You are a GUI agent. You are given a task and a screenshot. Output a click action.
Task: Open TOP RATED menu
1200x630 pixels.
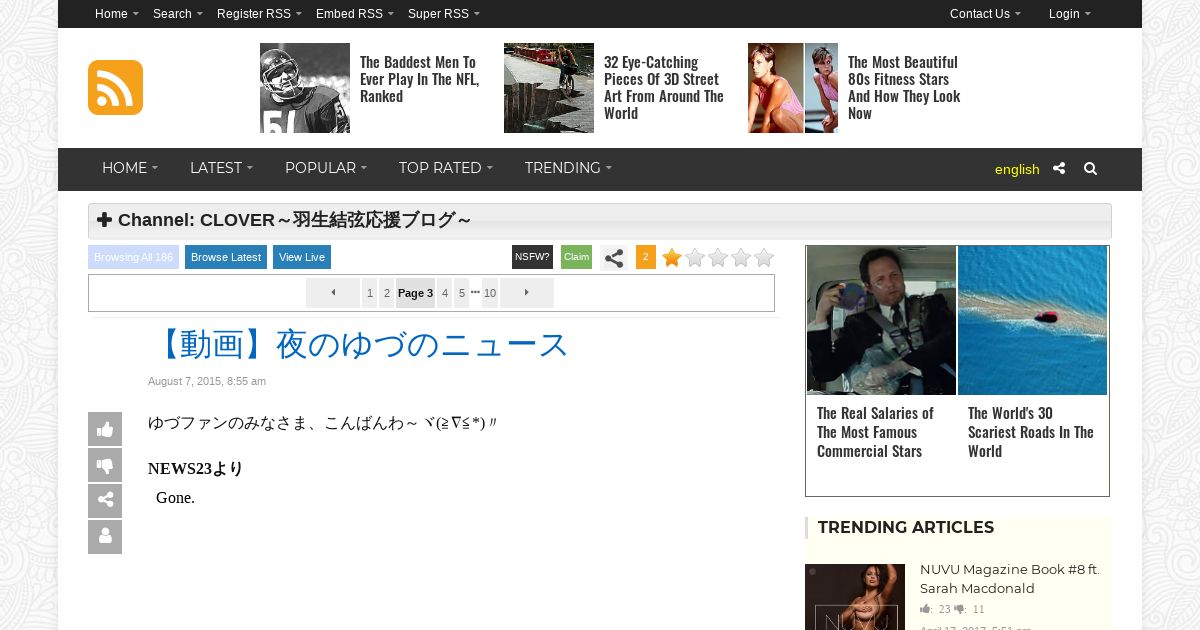pos(446,168)
